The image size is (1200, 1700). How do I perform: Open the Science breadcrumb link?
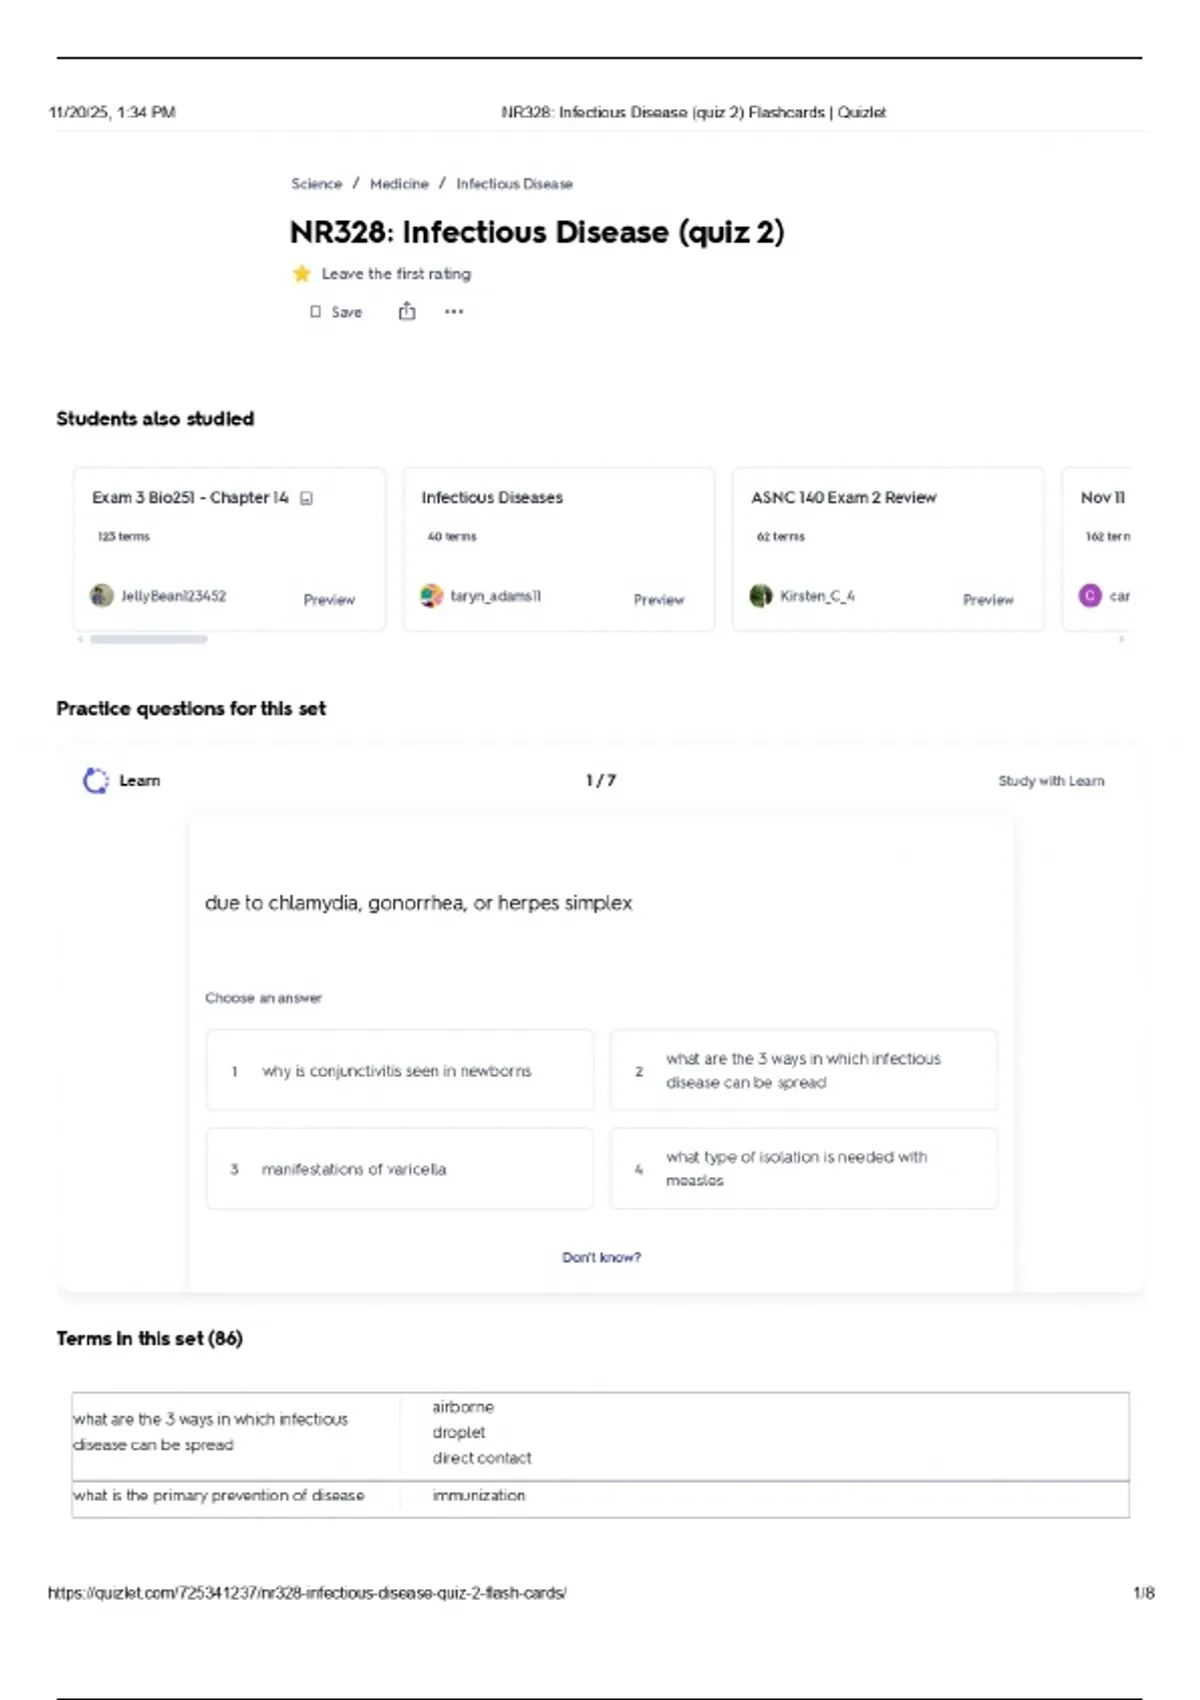(x=316, y=184)
